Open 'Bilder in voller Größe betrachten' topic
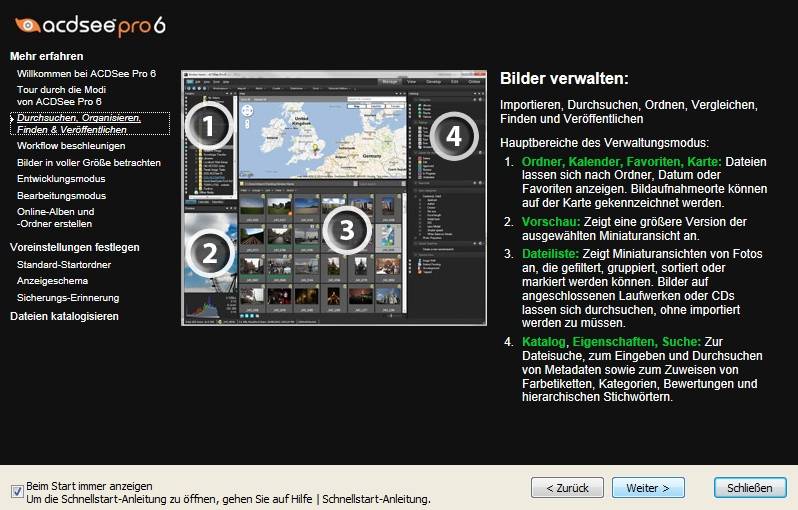 [x=89, y=163]
